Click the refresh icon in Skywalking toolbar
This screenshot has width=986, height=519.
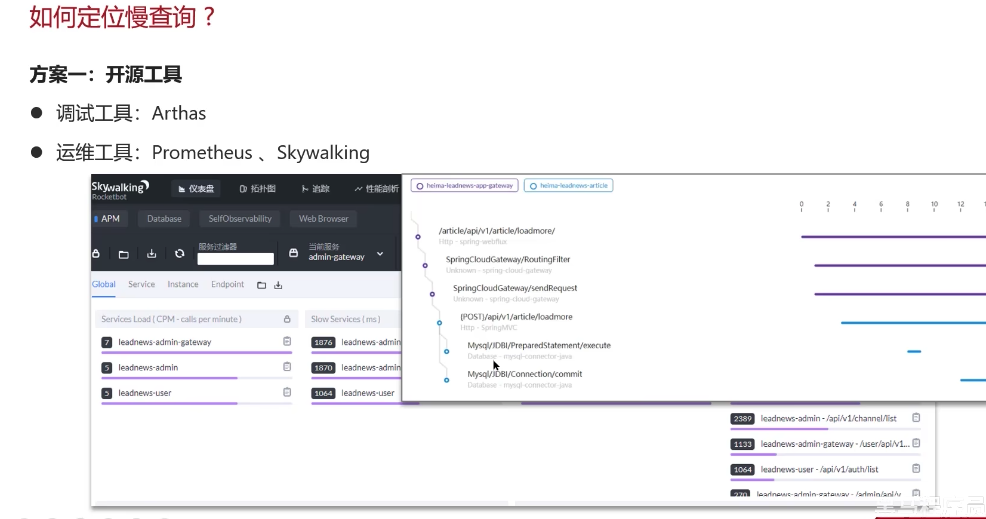pyautogui.click(x=179, y=254)
